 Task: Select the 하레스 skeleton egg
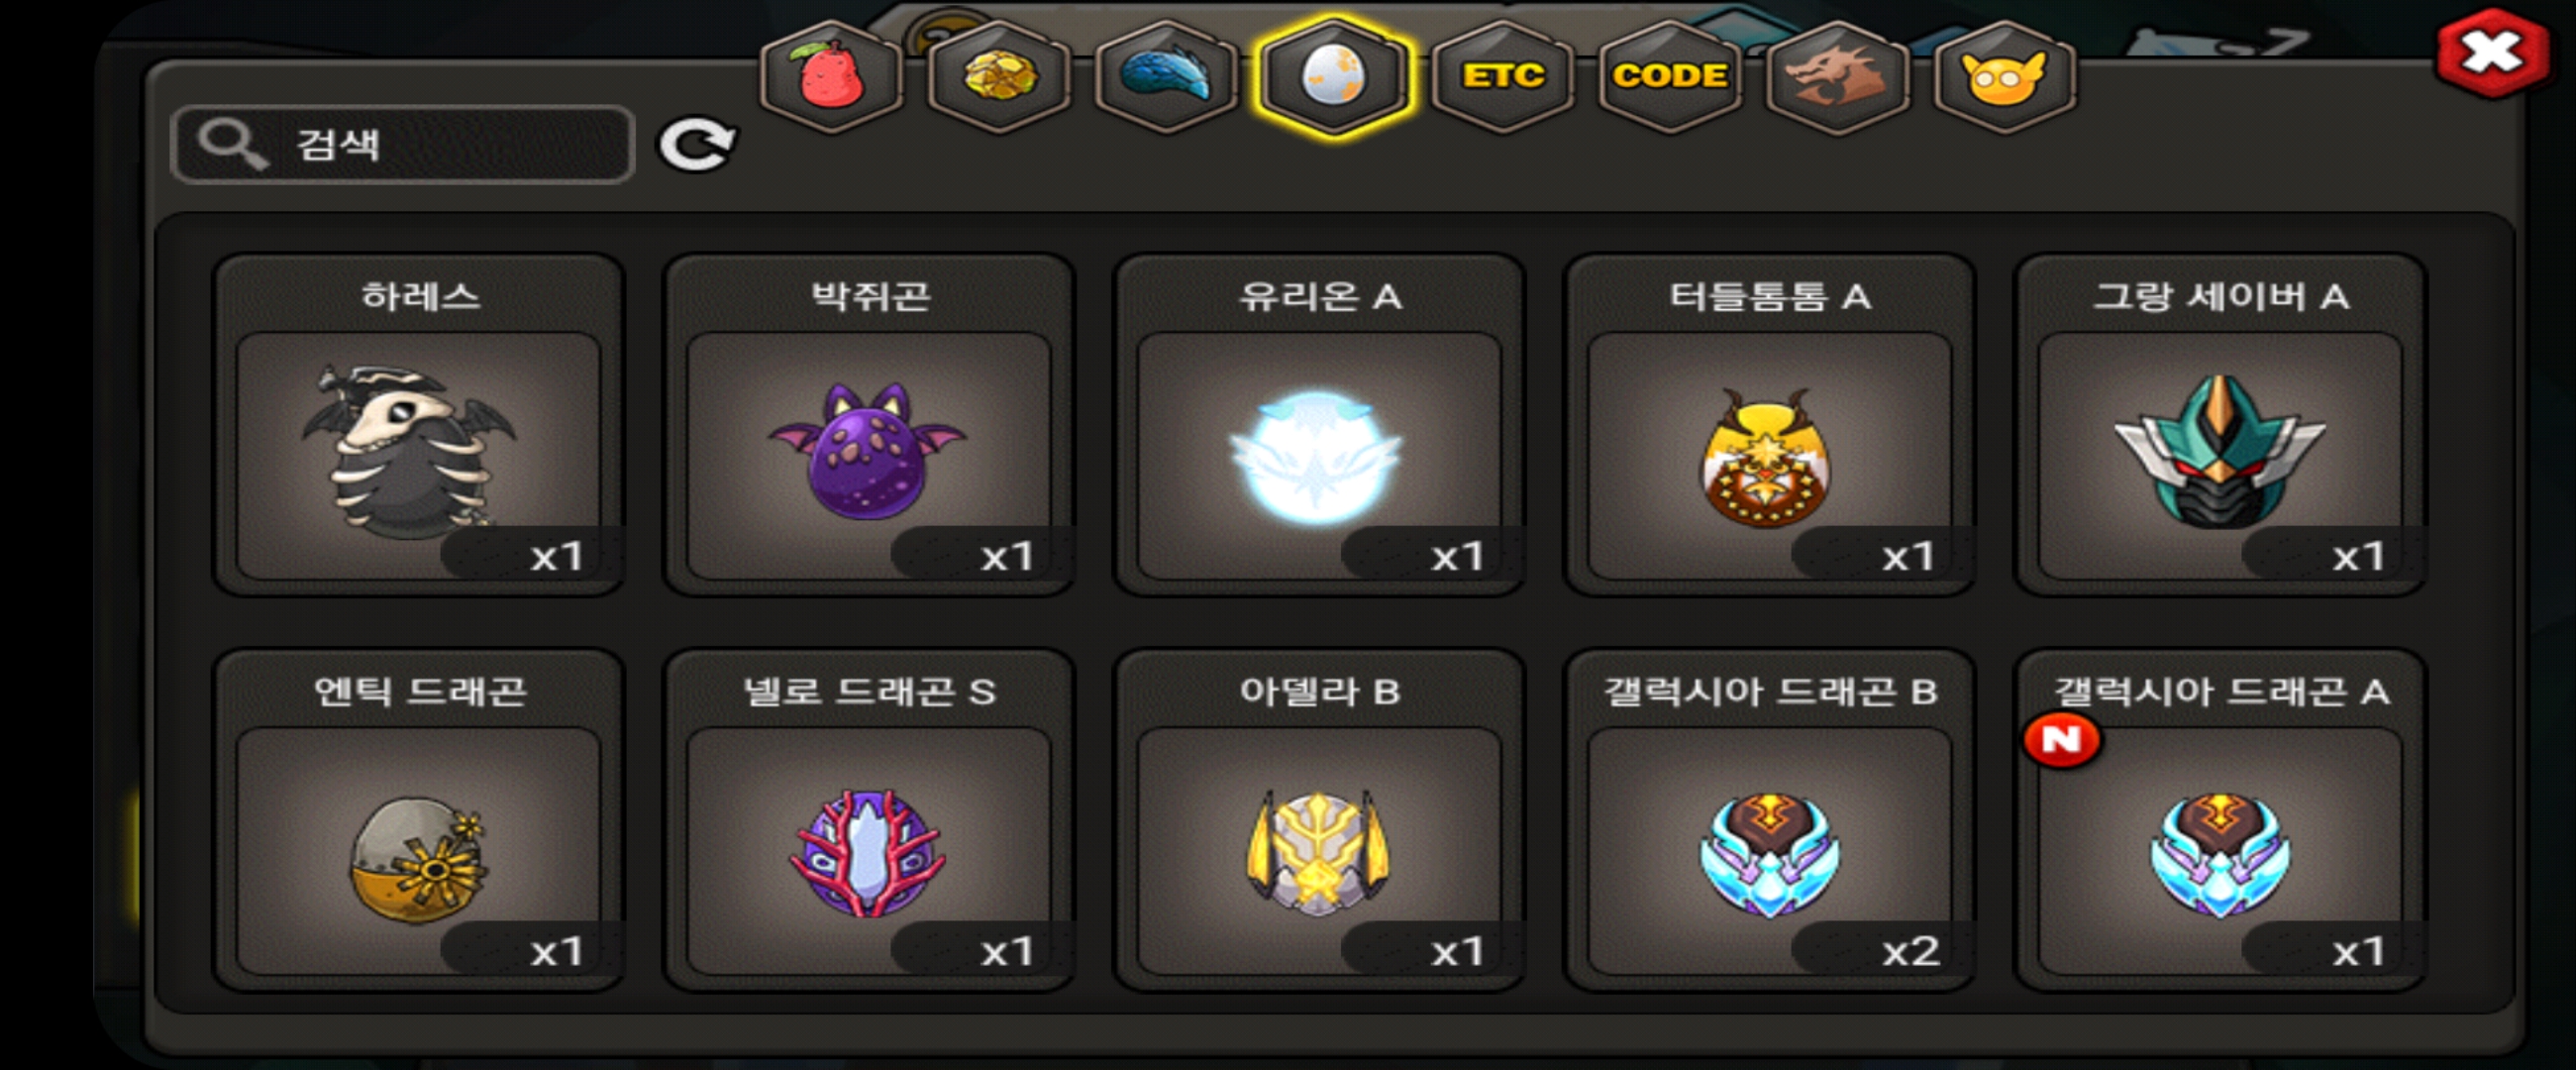[419, 425]
